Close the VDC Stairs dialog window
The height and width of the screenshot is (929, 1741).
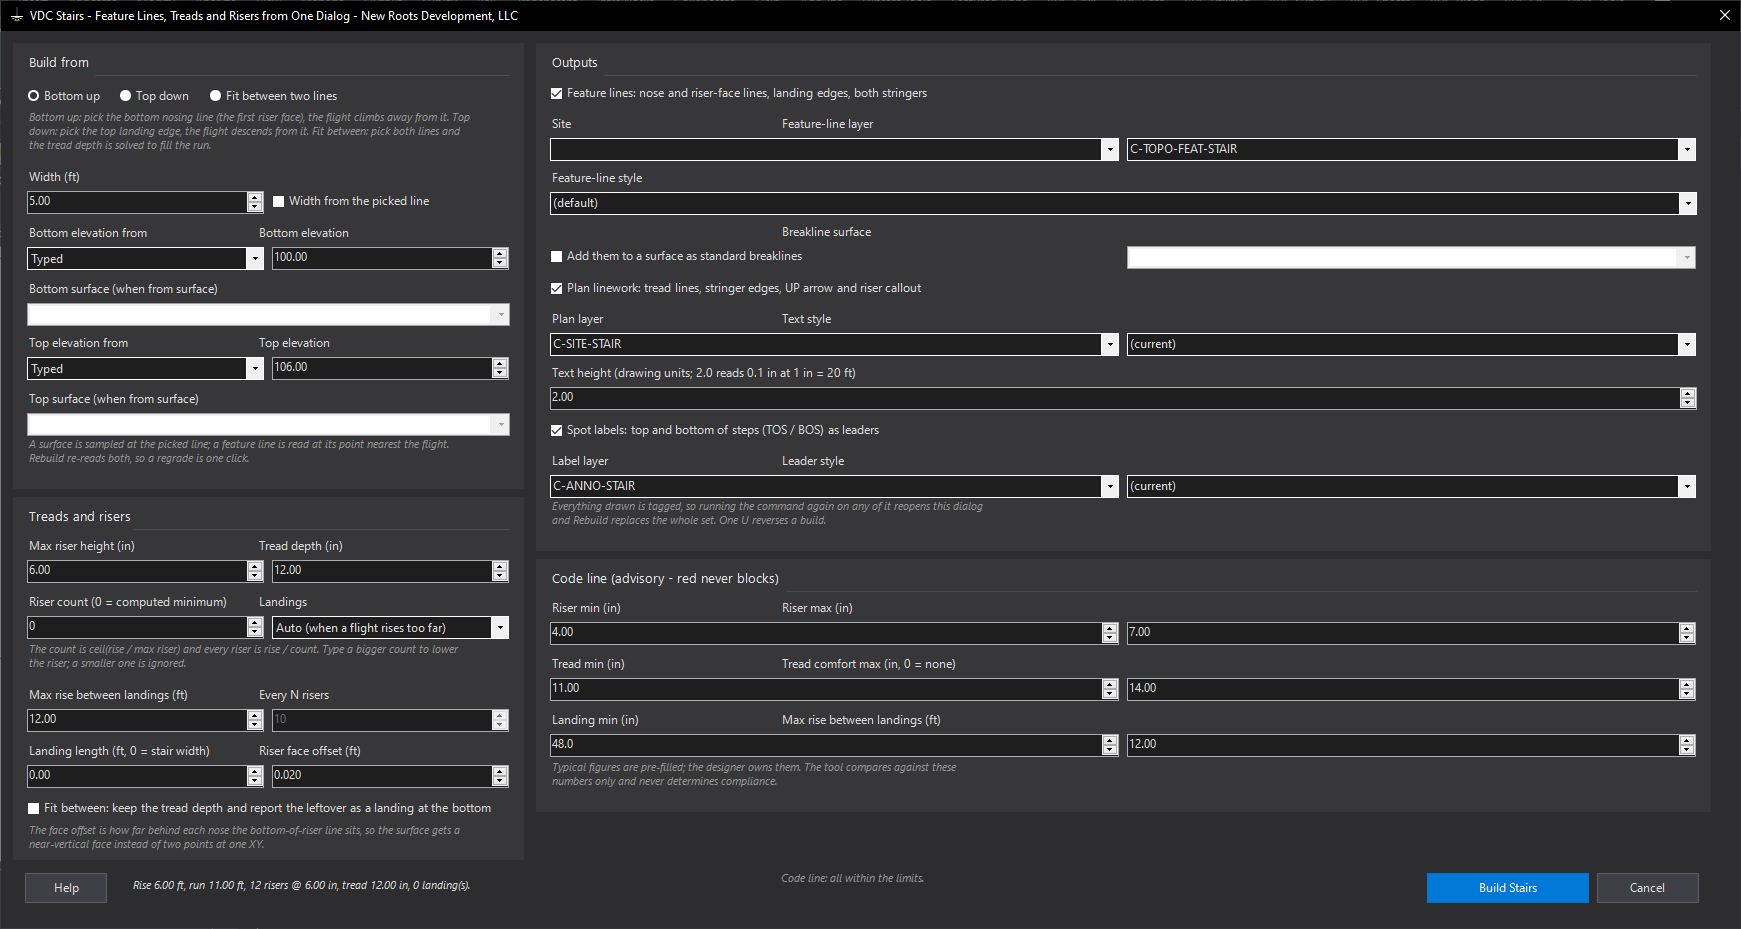click(x=1725, y=15)
